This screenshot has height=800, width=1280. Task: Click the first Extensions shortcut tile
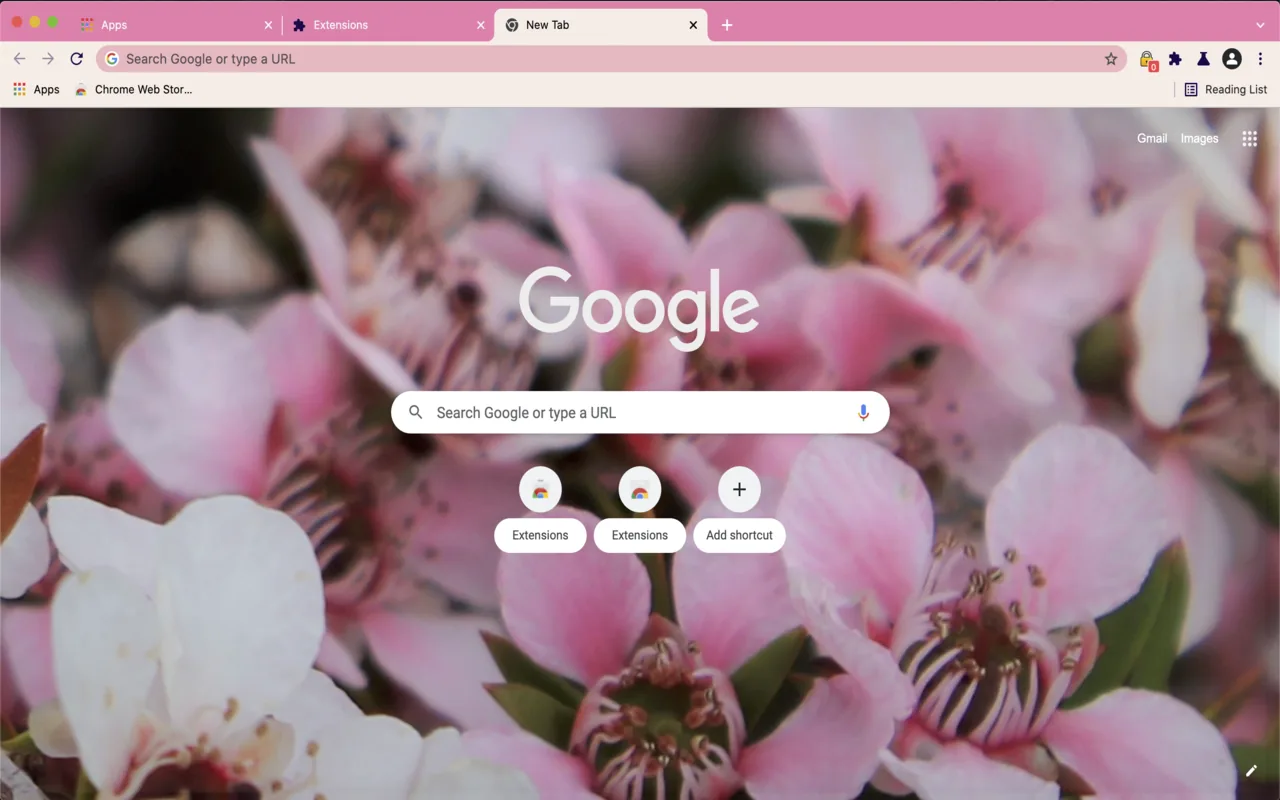[x=540, y=508]
